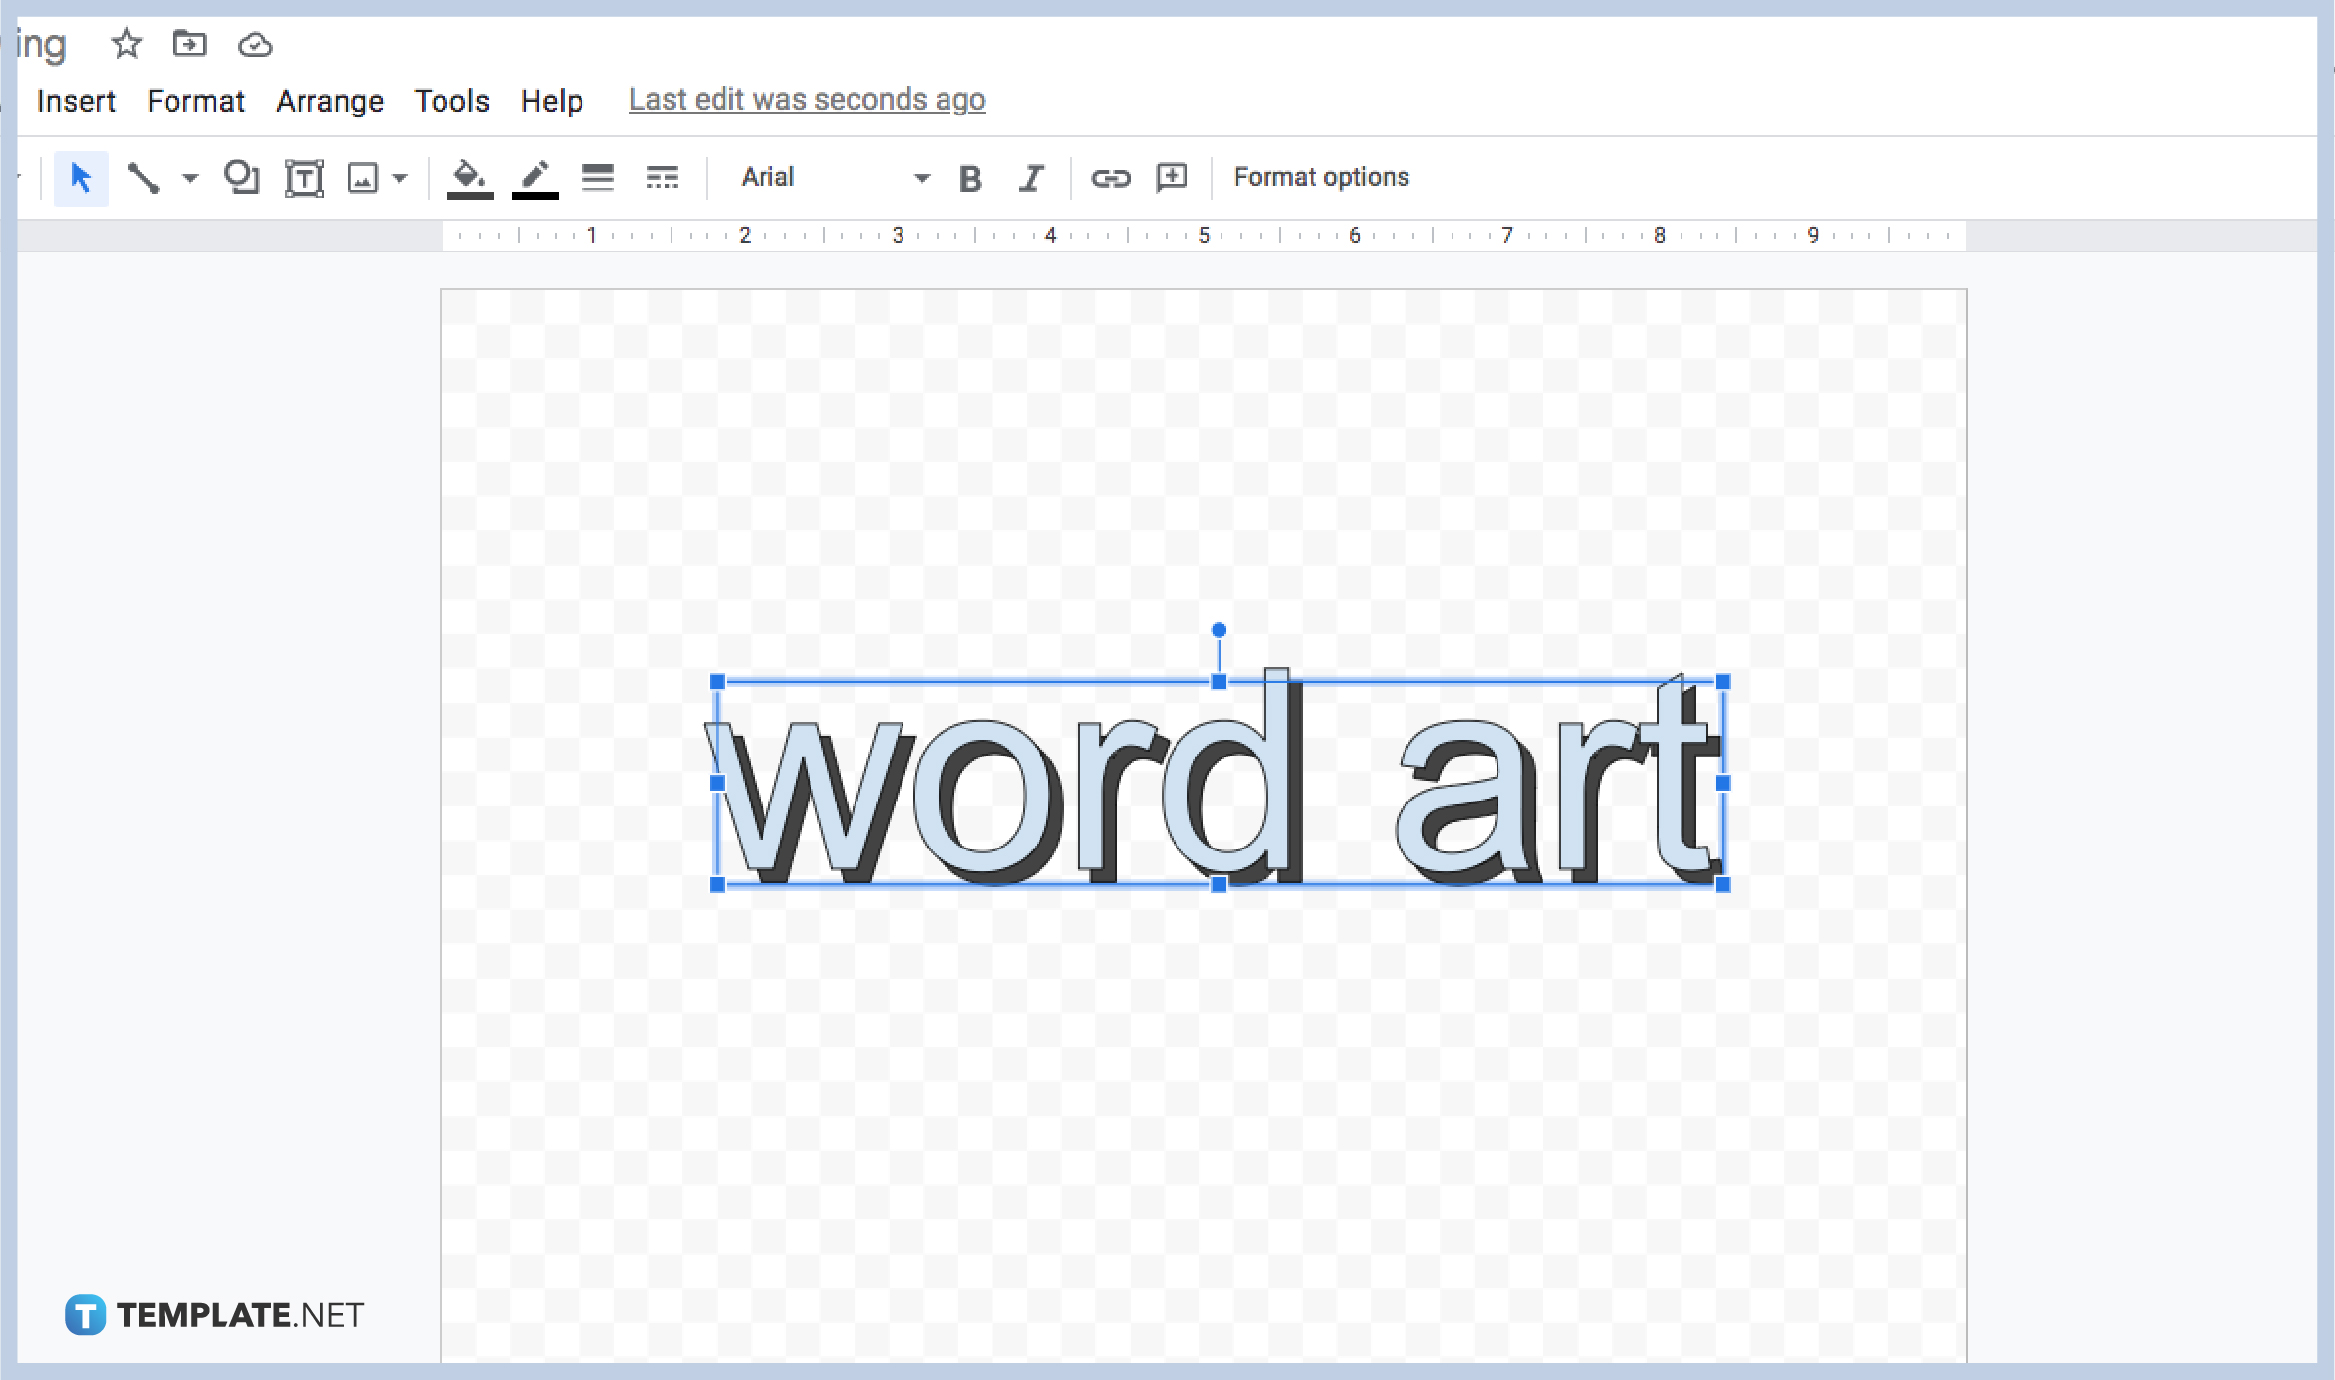Click the Fill color icon

(470, 177)
